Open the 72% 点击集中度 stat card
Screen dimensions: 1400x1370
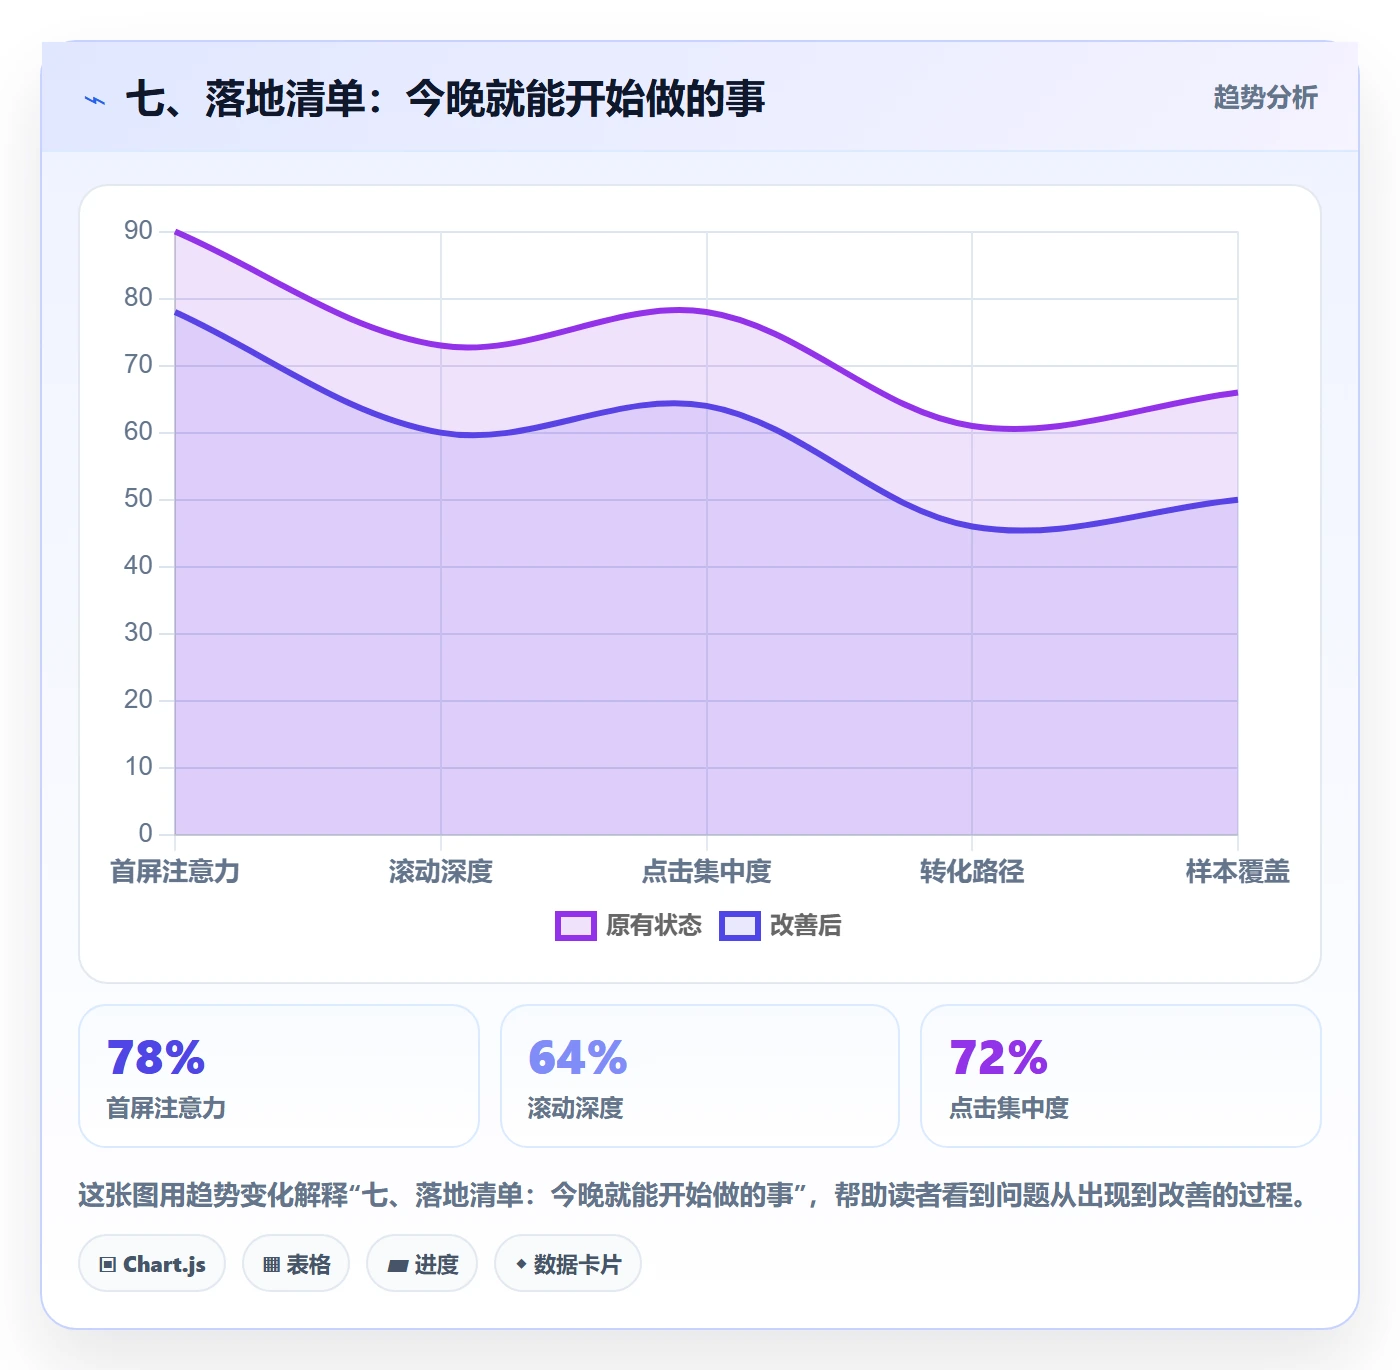1121,1076
